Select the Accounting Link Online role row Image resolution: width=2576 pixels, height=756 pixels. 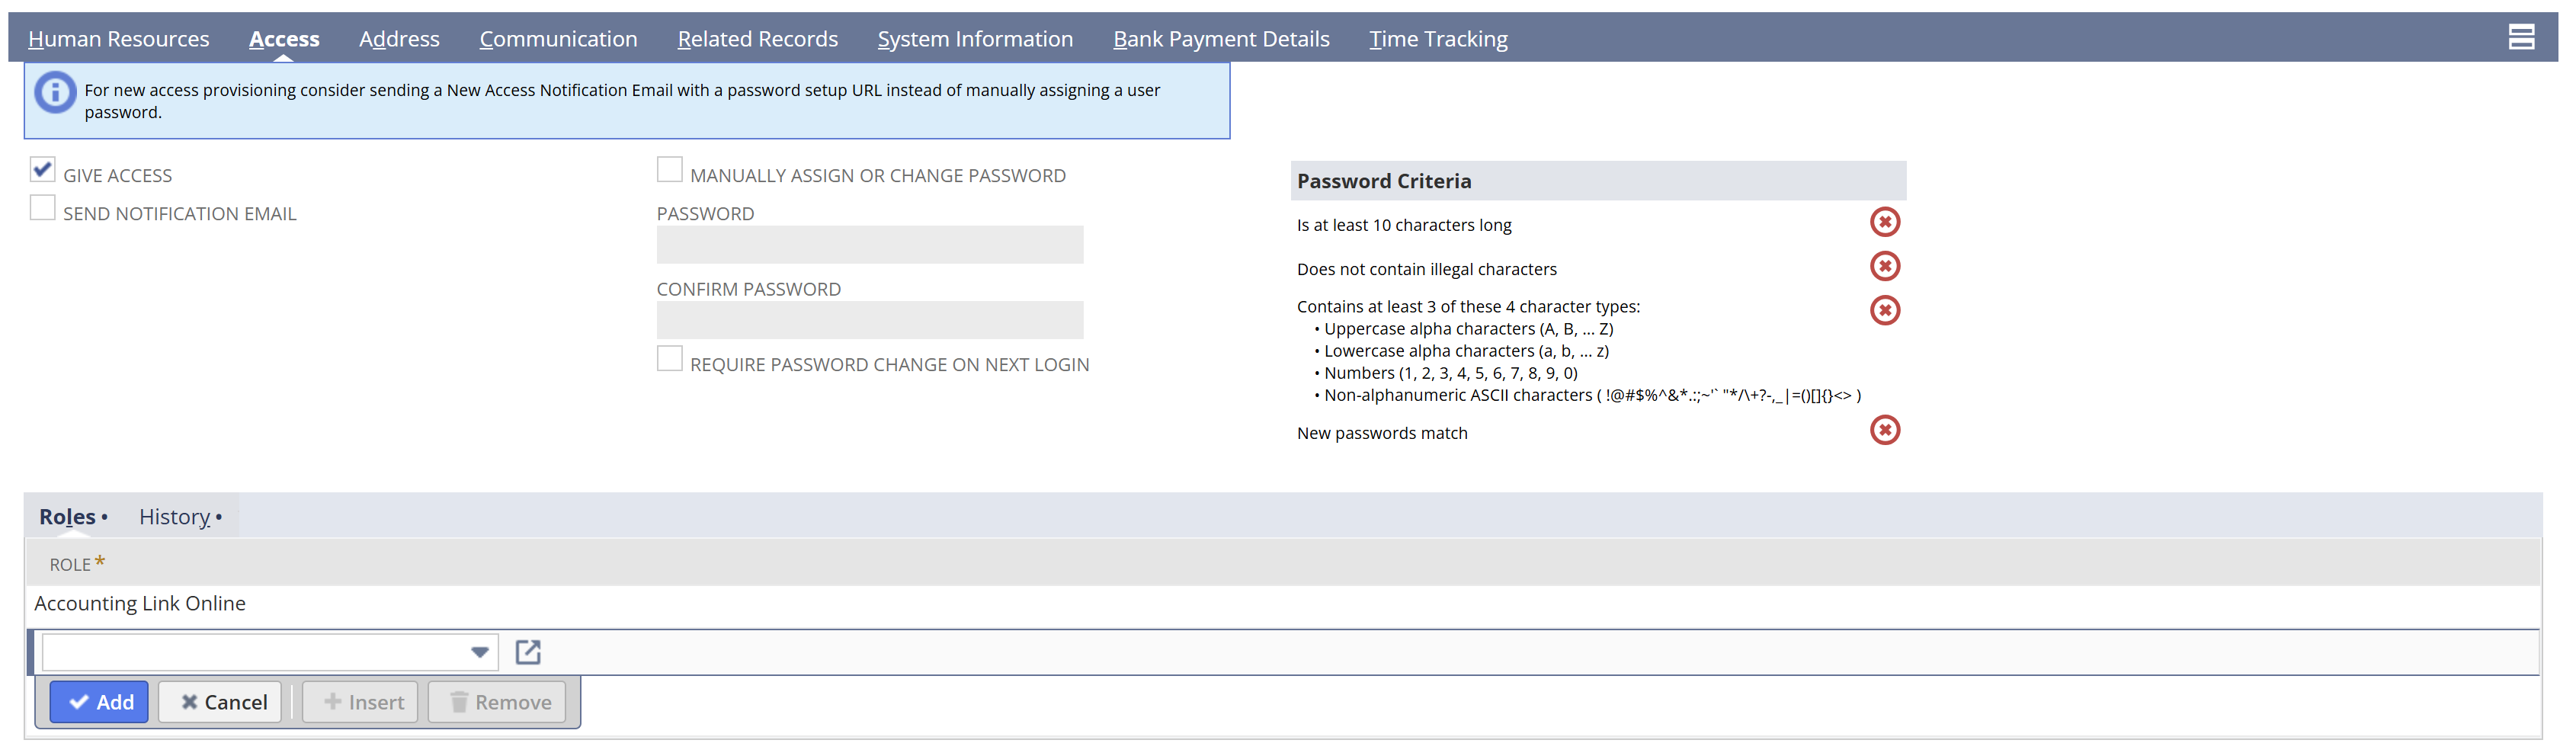point(140,604)
